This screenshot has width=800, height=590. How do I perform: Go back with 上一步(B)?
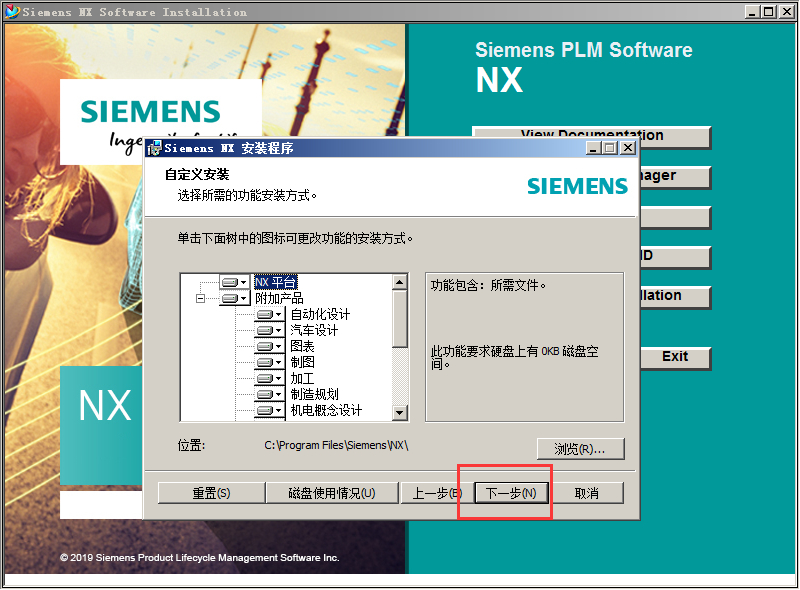pyautogui.click(x=436, y=493)
